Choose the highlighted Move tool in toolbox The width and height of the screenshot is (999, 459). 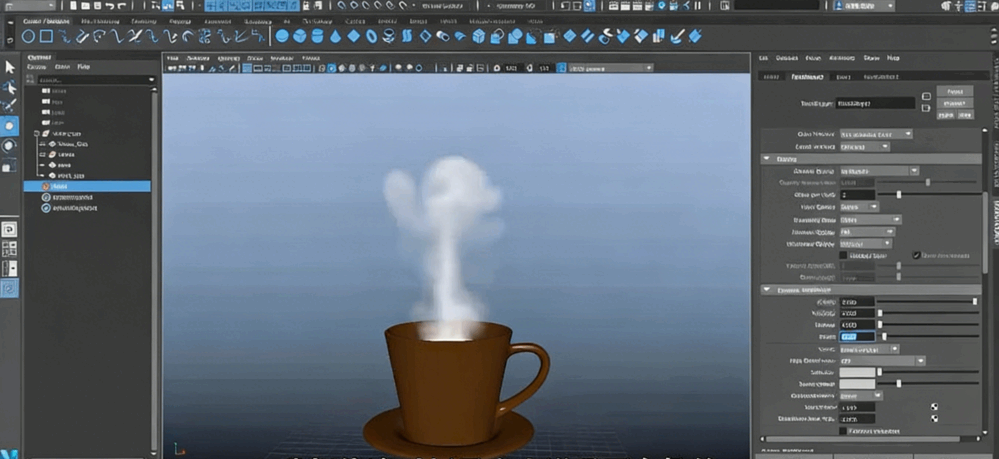point(10,126)
